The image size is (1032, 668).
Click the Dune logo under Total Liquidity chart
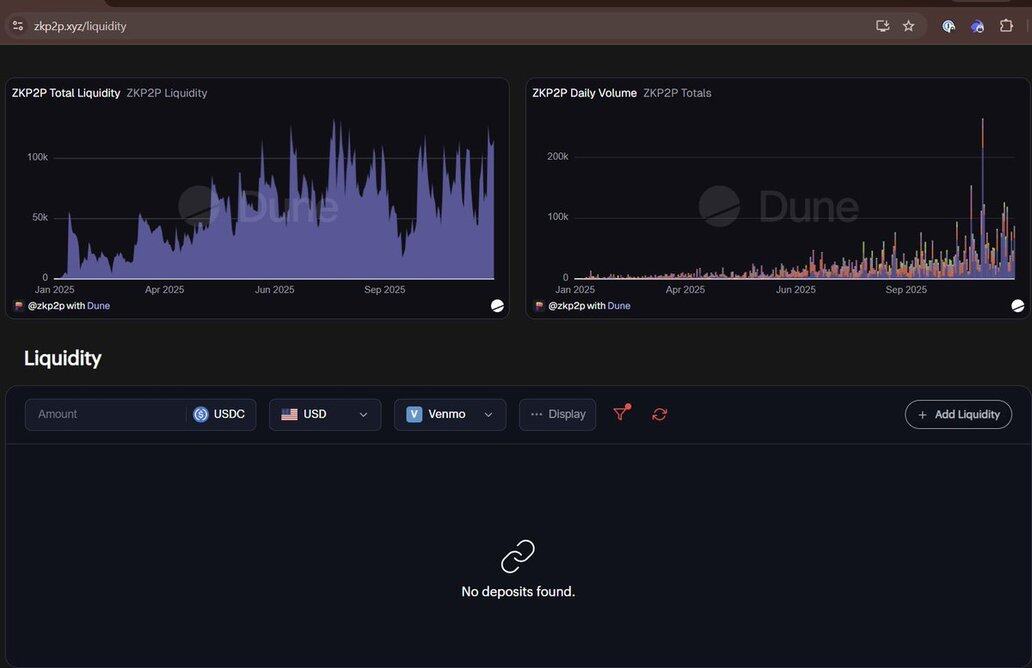497,306
